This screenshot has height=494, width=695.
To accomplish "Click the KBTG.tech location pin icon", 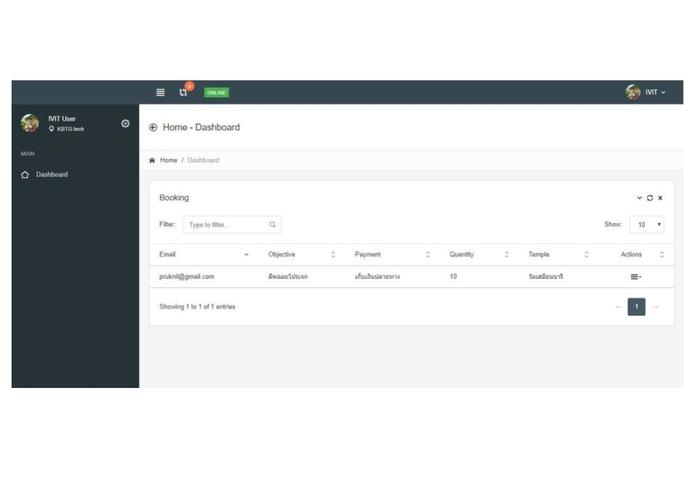I will point(51,129).
